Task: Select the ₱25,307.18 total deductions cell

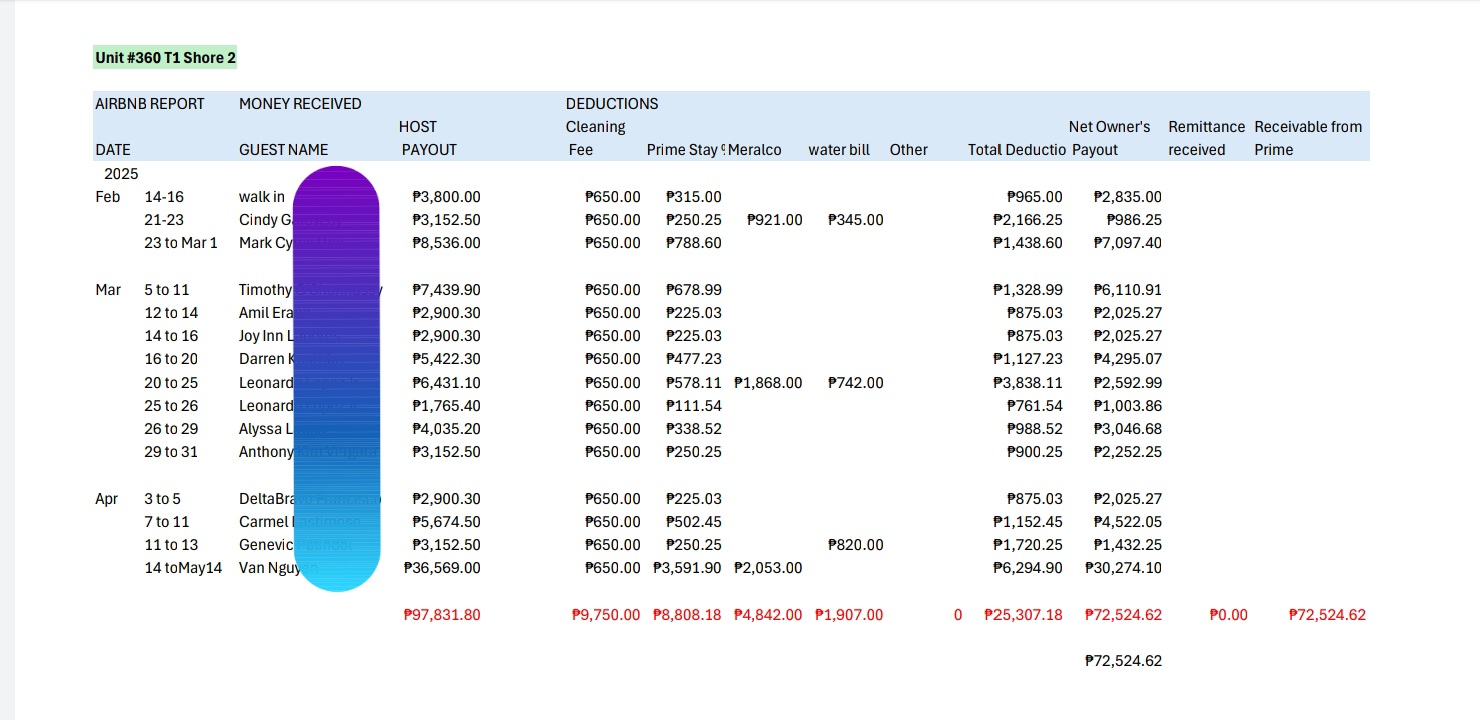Action: coord(1023,615)
